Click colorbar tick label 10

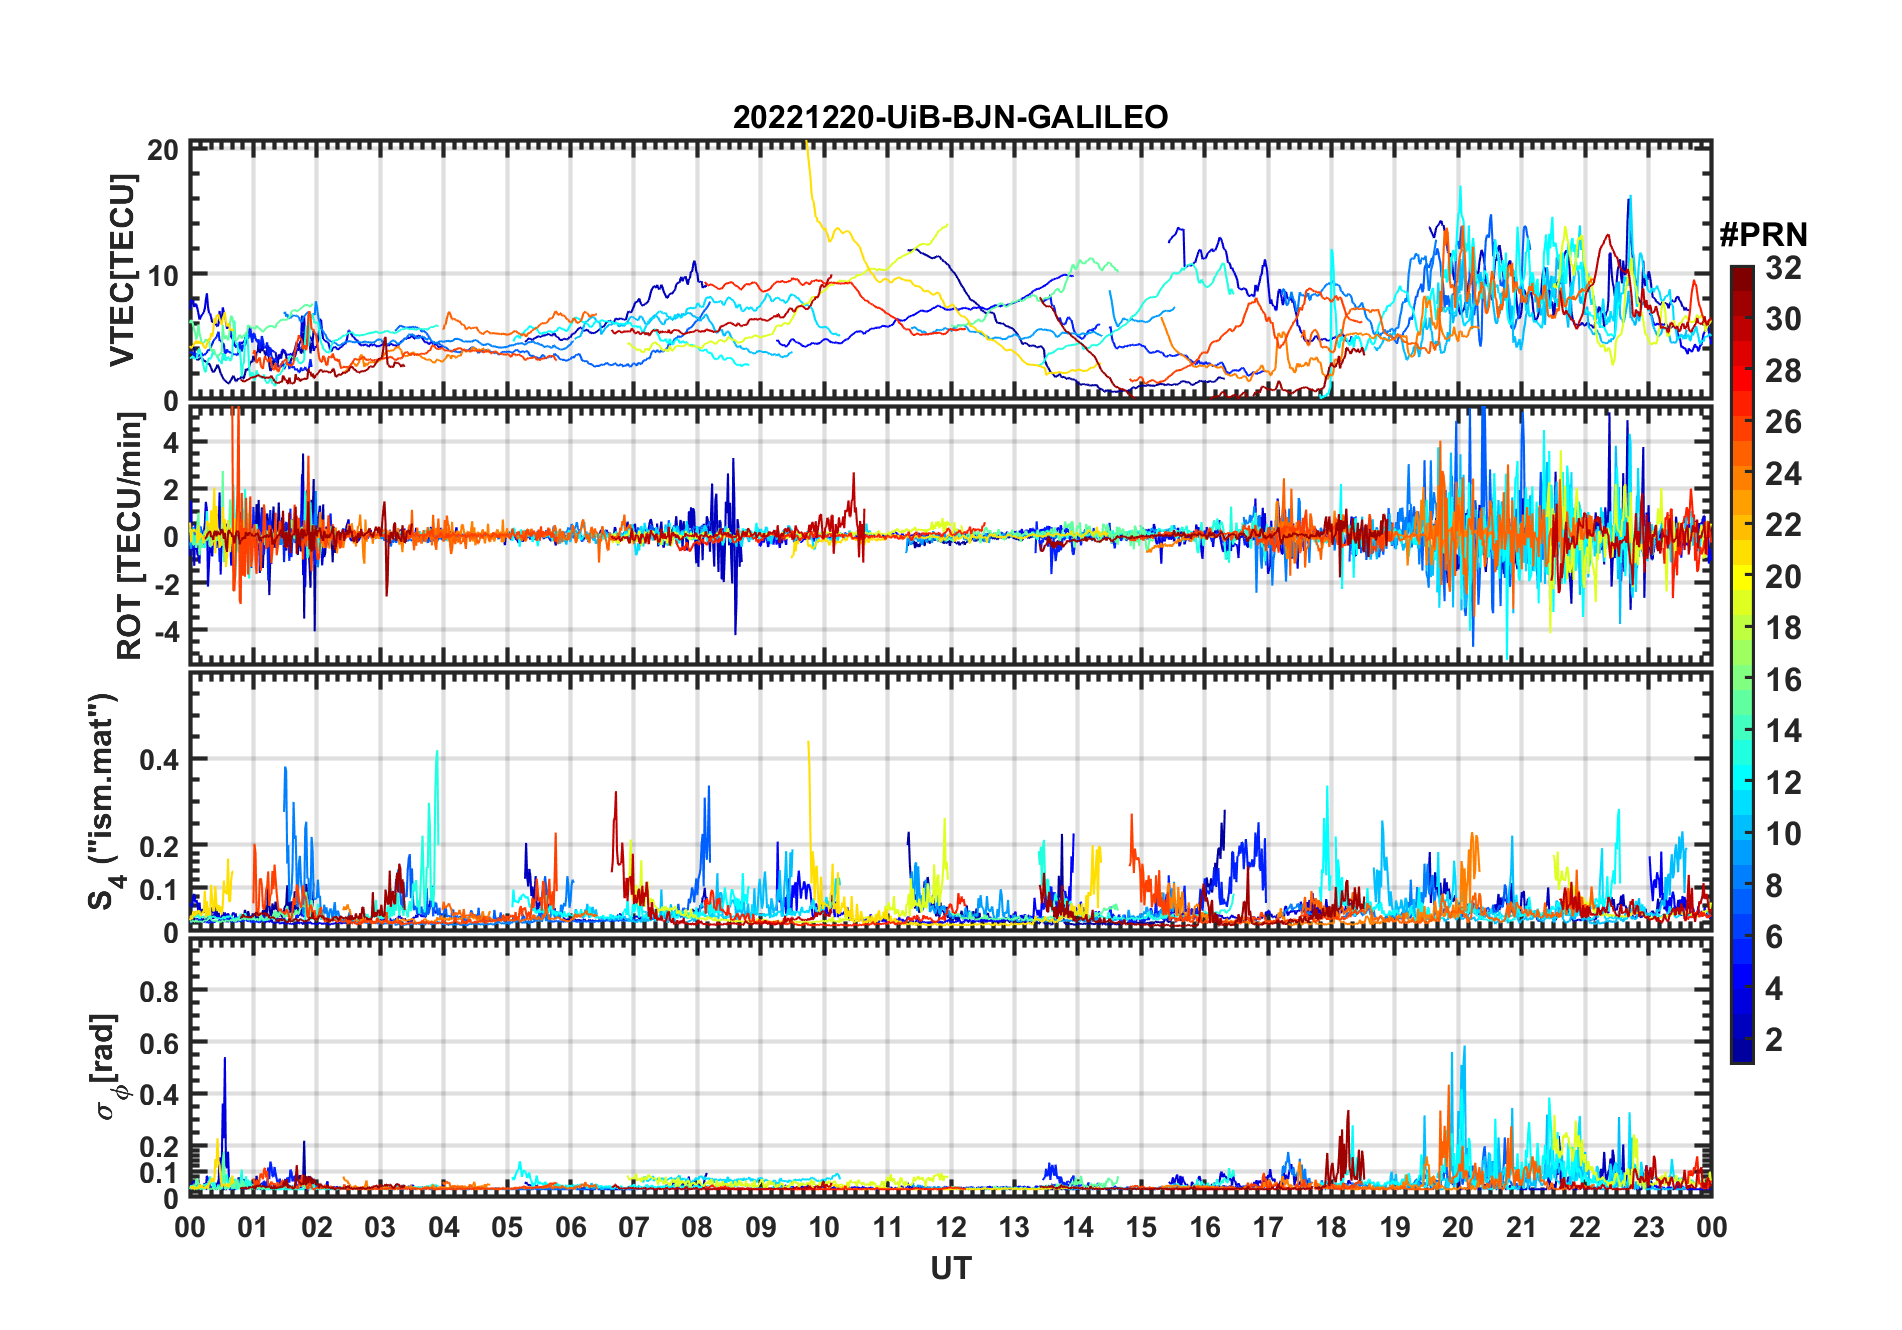[x=1783, y=834]
